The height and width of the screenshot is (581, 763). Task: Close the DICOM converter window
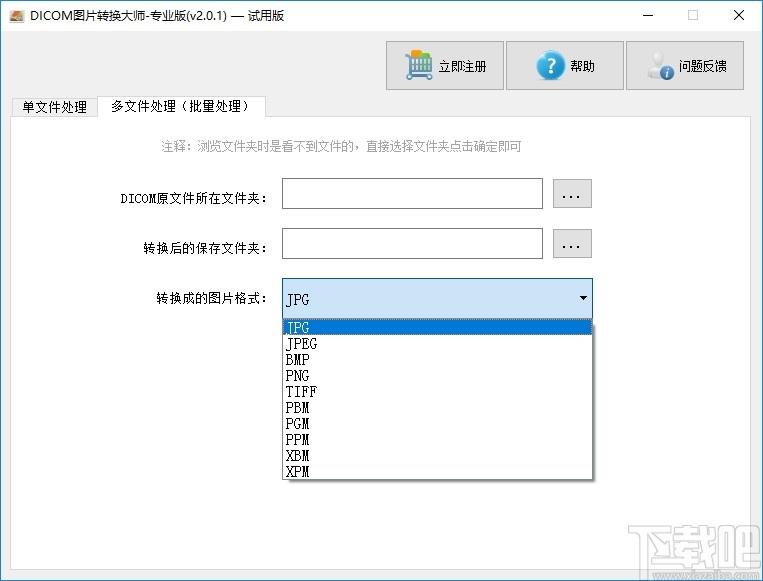point(739,16)
